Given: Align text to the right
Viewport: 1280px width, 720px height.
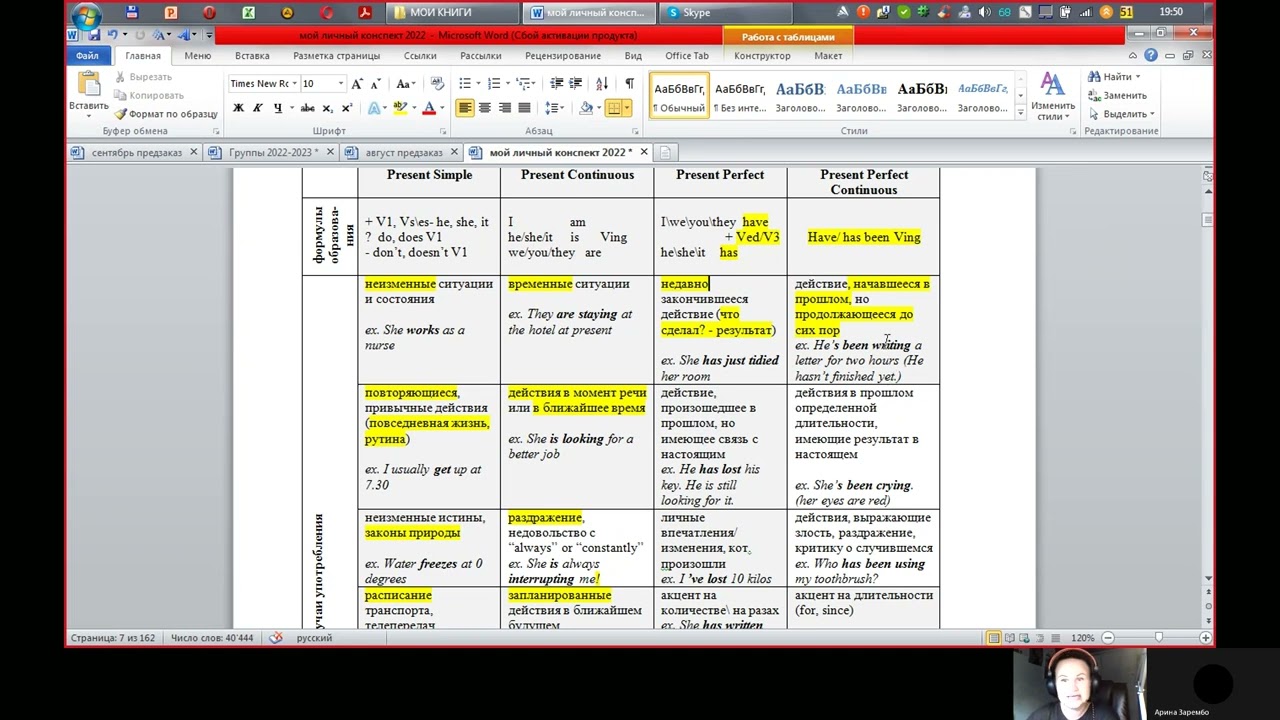Looking at the screenshot, I should coord(504,108).
